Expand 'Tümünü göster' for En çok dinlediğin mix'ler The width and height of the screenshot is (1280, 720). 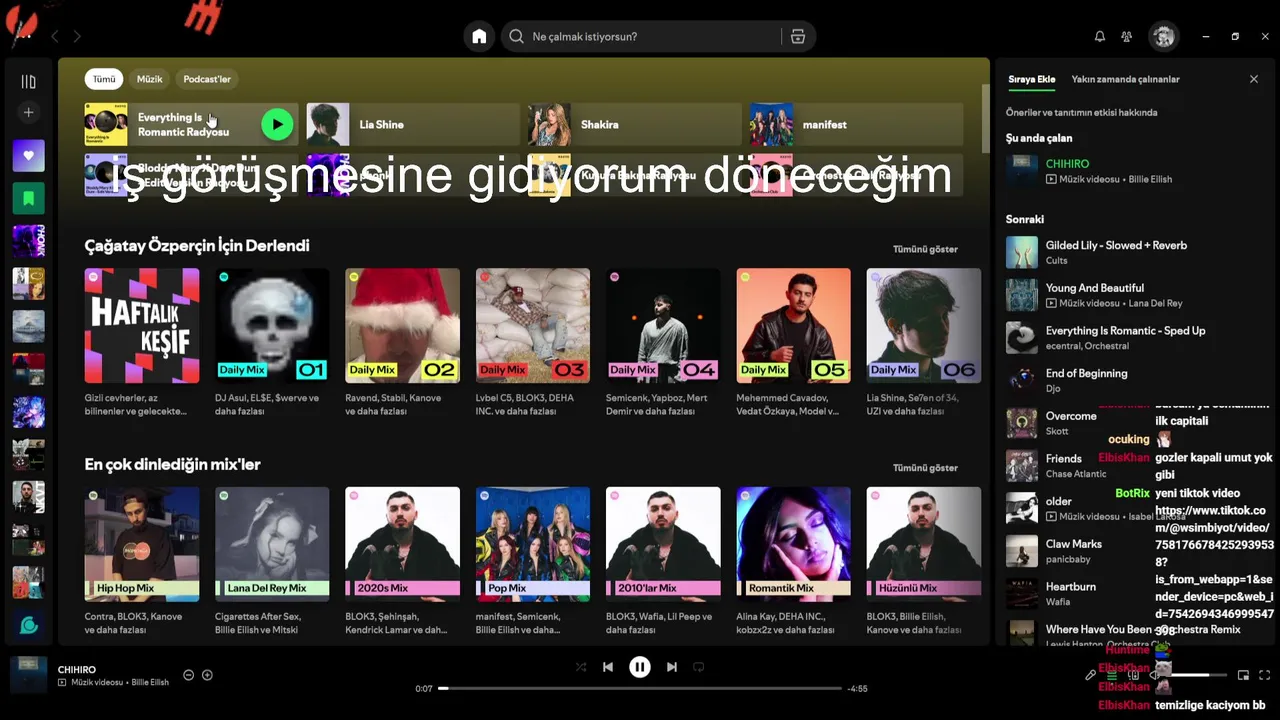(925, 467)
